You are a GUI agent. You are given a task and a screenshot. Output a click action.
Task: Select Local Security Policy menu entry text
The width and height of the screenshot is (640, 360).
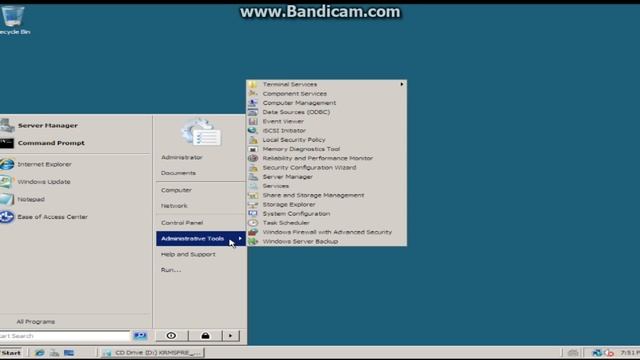(x=294, y=140)
